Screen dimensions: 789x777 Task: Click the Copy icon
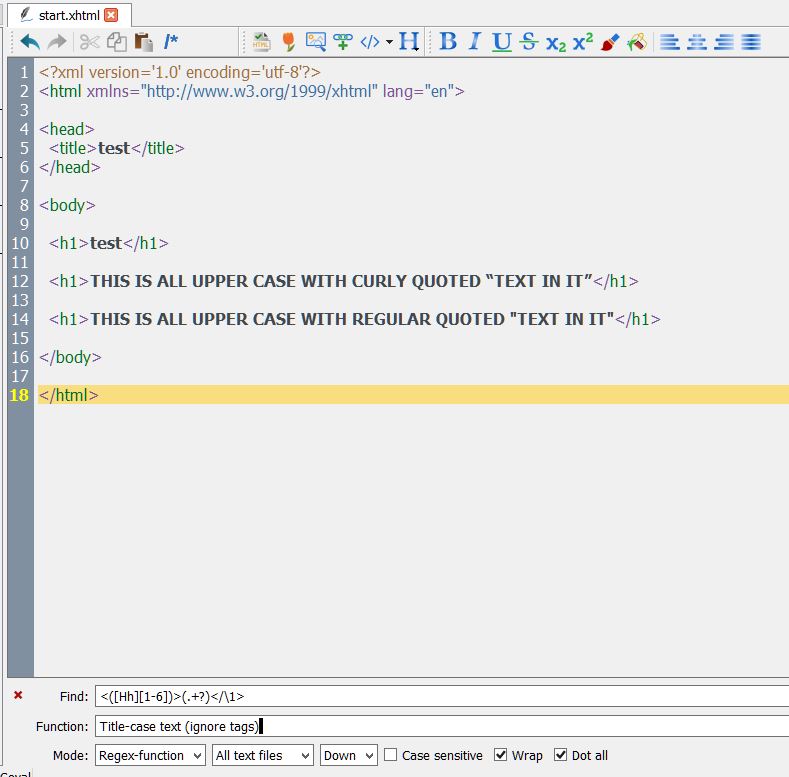117,42
